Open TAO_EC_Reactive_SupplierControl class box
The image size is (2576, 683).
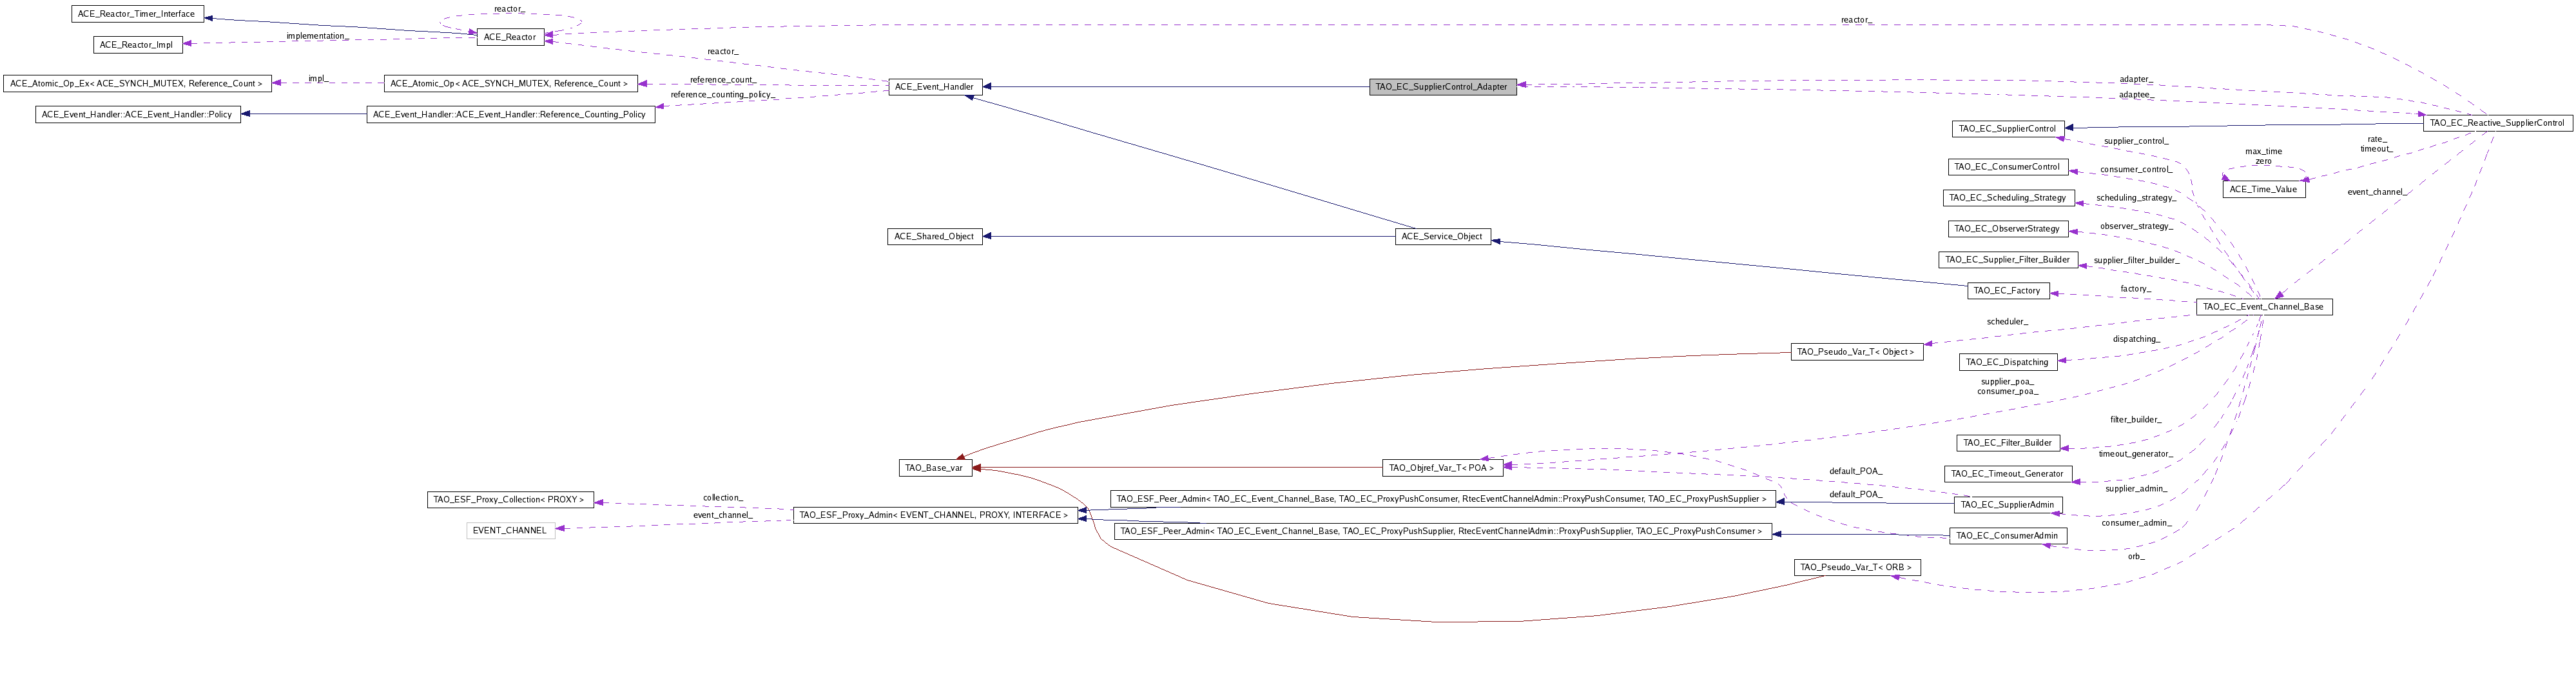(2496, 123)
